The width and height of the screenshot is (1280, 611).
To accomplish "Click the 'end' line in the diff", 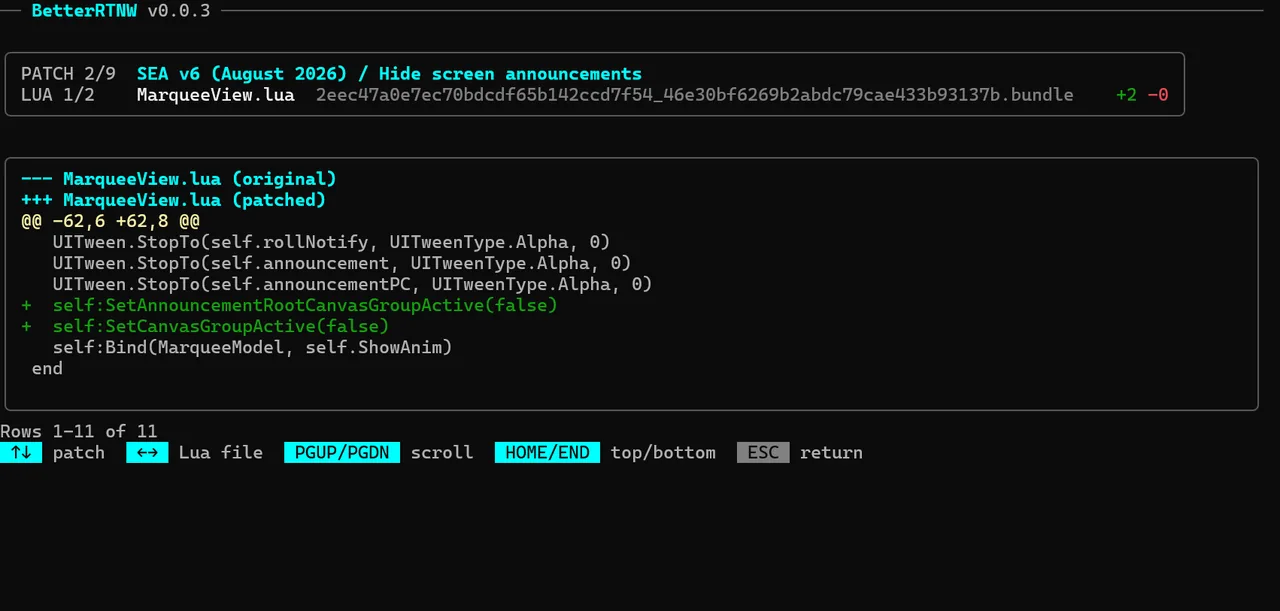I will click(x=47, y=368).
